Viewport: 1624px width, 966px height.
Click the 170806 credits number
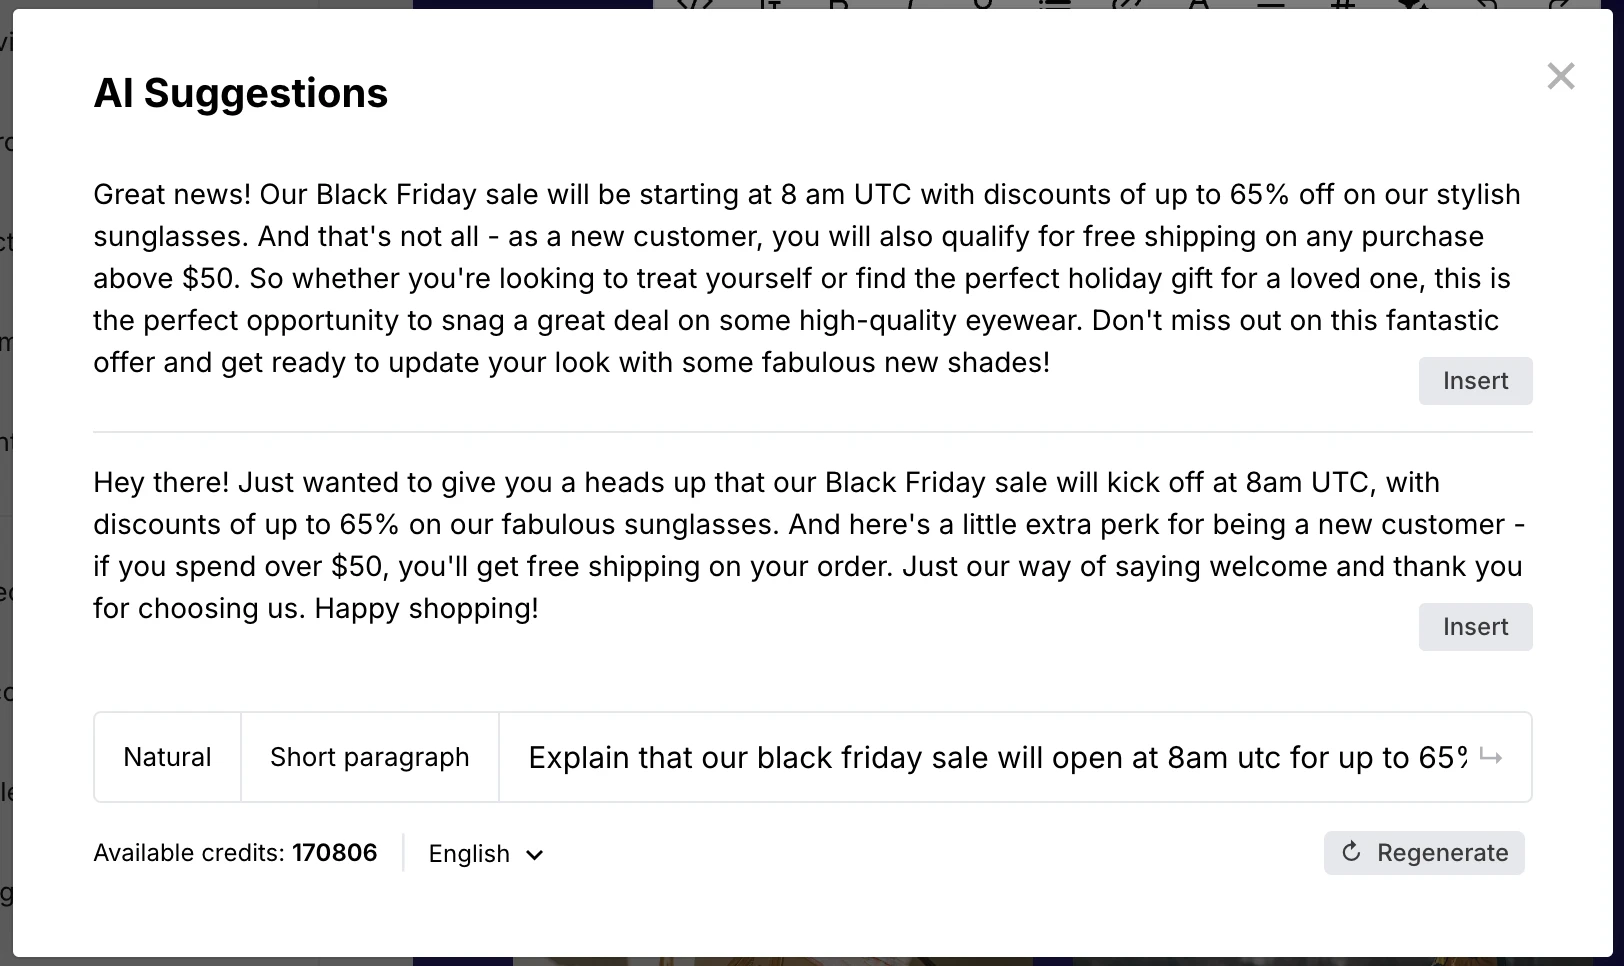click(x=334, y=853)
